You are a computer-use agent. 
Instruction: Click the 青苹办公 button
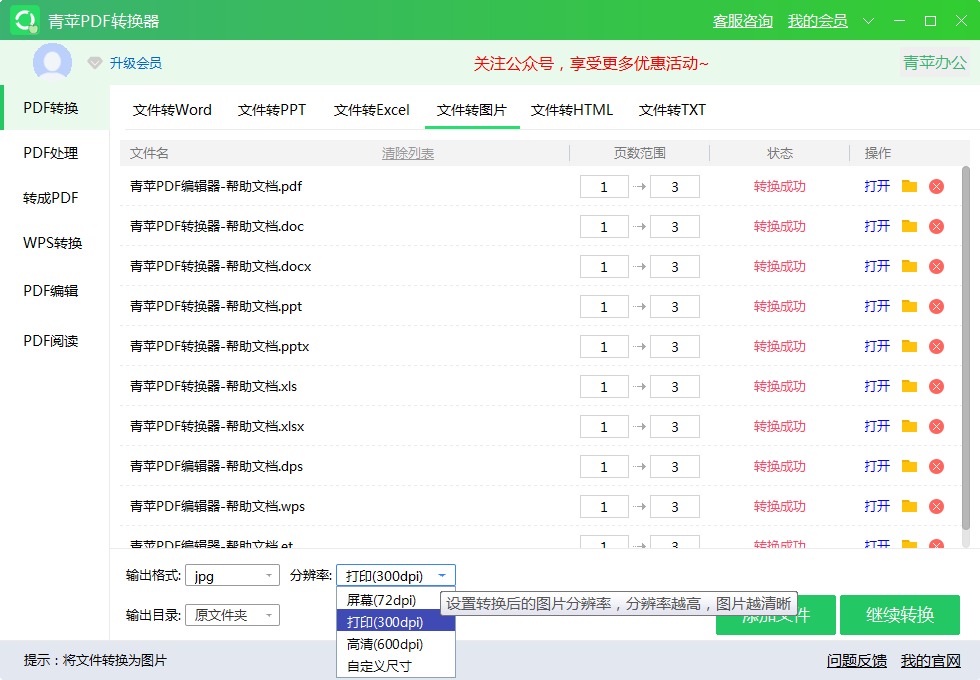coord(935,62)
